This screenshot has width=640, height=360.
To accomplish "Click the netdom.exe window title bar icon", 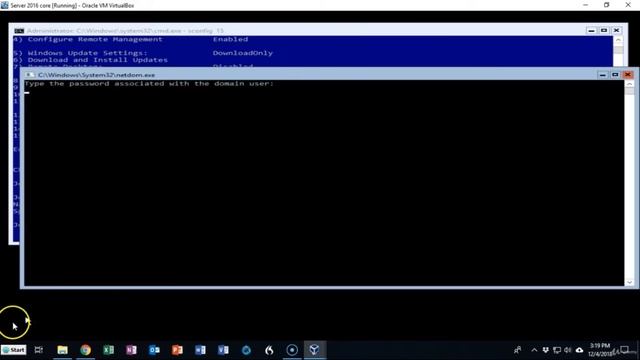I will (x=30, y=75).
